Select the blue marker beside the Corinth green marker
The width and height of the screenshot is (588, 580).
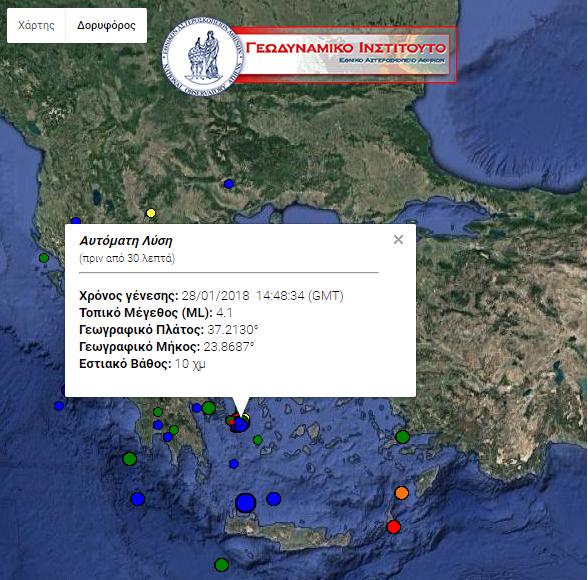(x=196, y=408)
